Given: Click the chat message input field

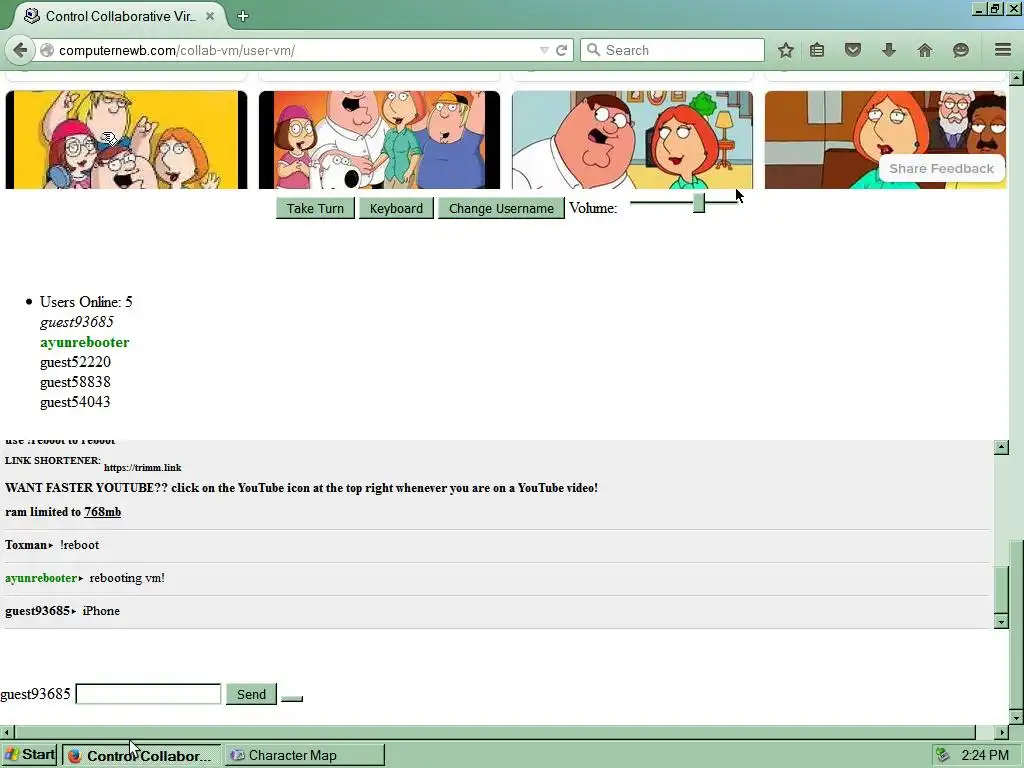Looking at the screenshot, I should (x=148, y=694).
